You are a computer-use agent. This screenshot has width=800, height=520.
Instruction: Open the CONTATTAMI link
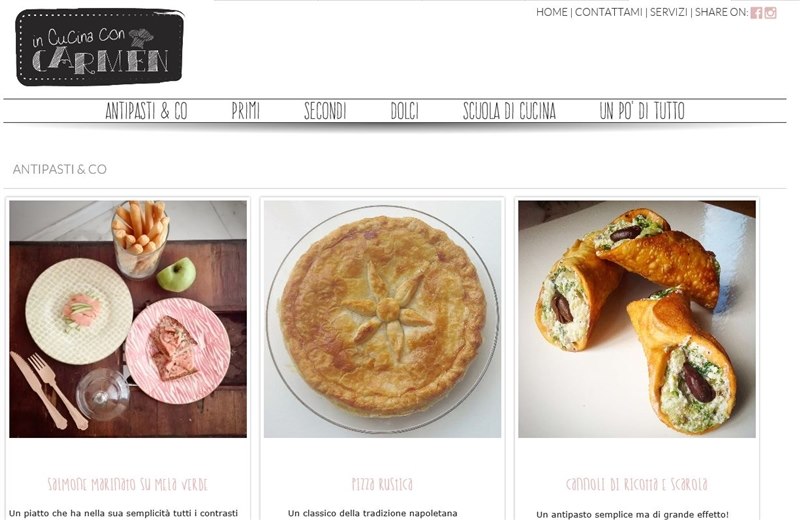coord(609,12)
